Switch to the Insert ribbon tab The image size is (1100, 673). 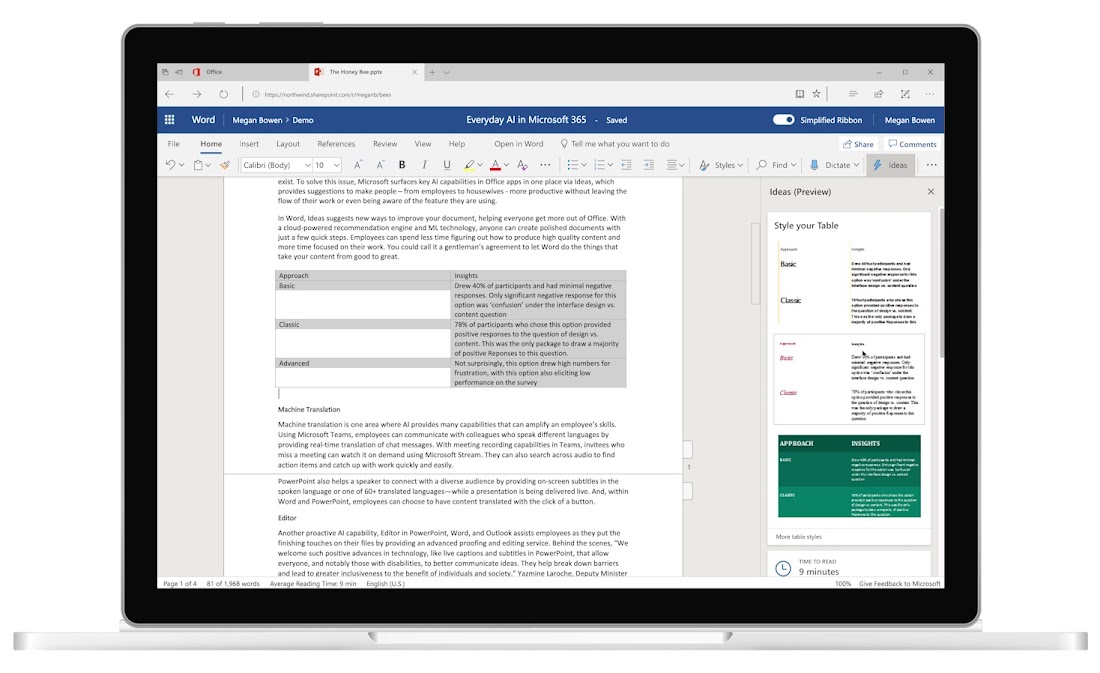[x=248, y=143]
